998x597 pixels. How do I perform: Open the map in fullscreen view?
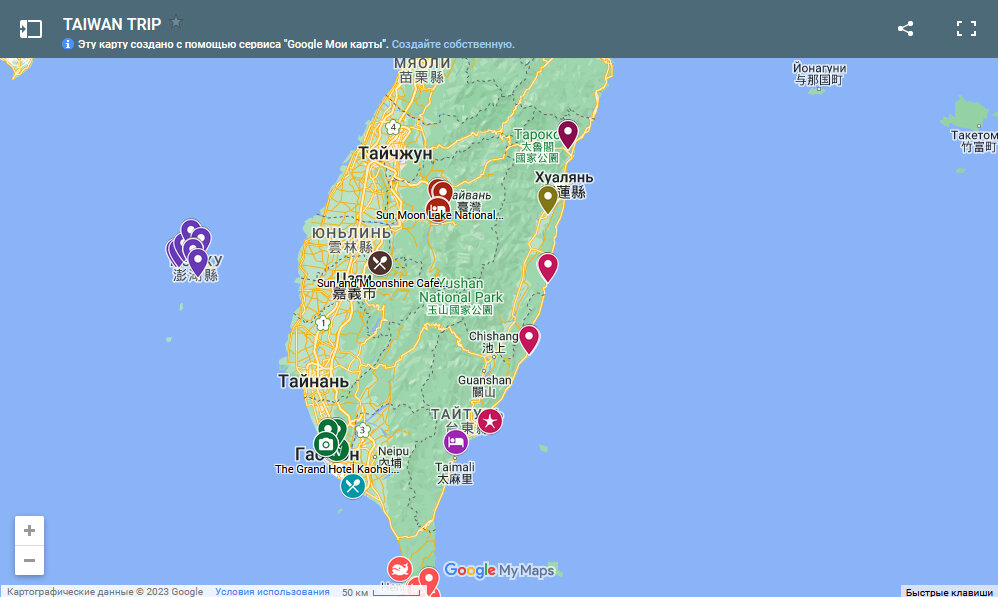point(966,29)
